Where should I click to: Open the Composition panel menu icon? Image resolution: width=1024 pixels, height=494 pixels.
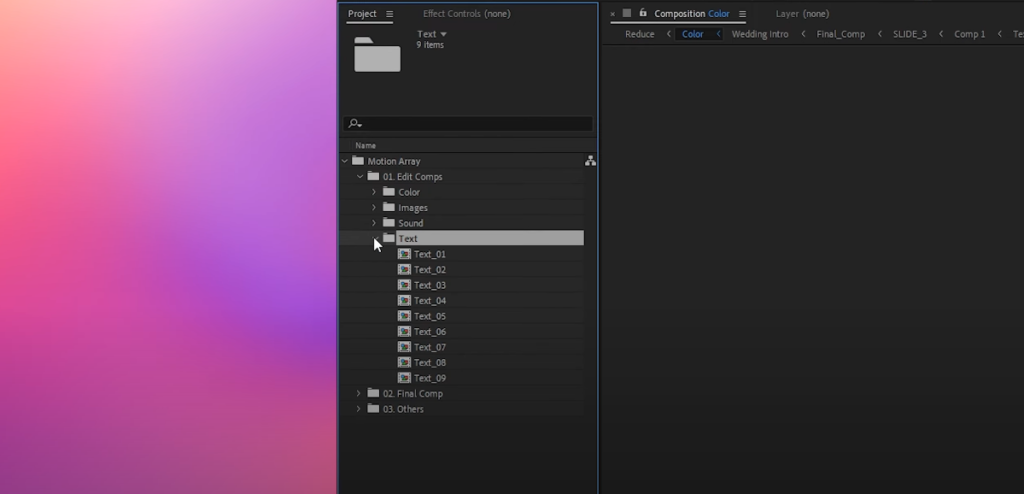(x=742, y=14)
